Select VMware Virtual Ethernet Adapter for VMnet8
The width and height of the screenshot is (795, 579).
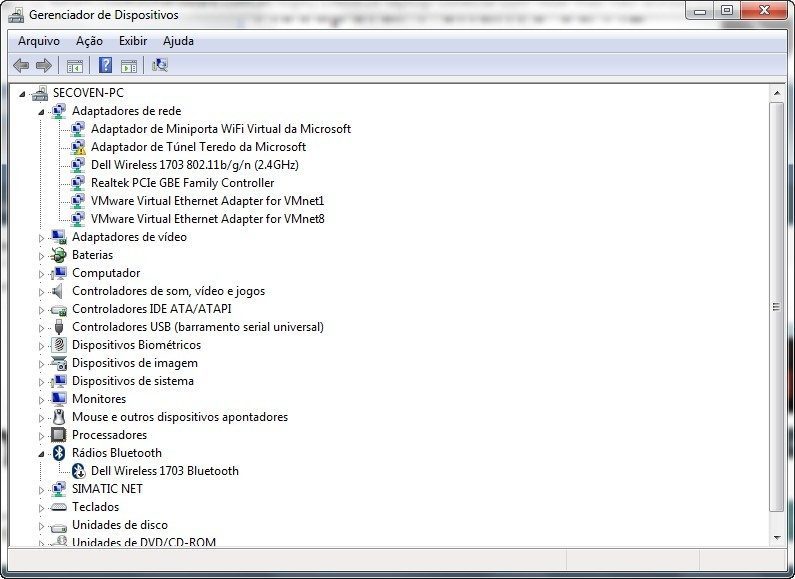point(207,219)
